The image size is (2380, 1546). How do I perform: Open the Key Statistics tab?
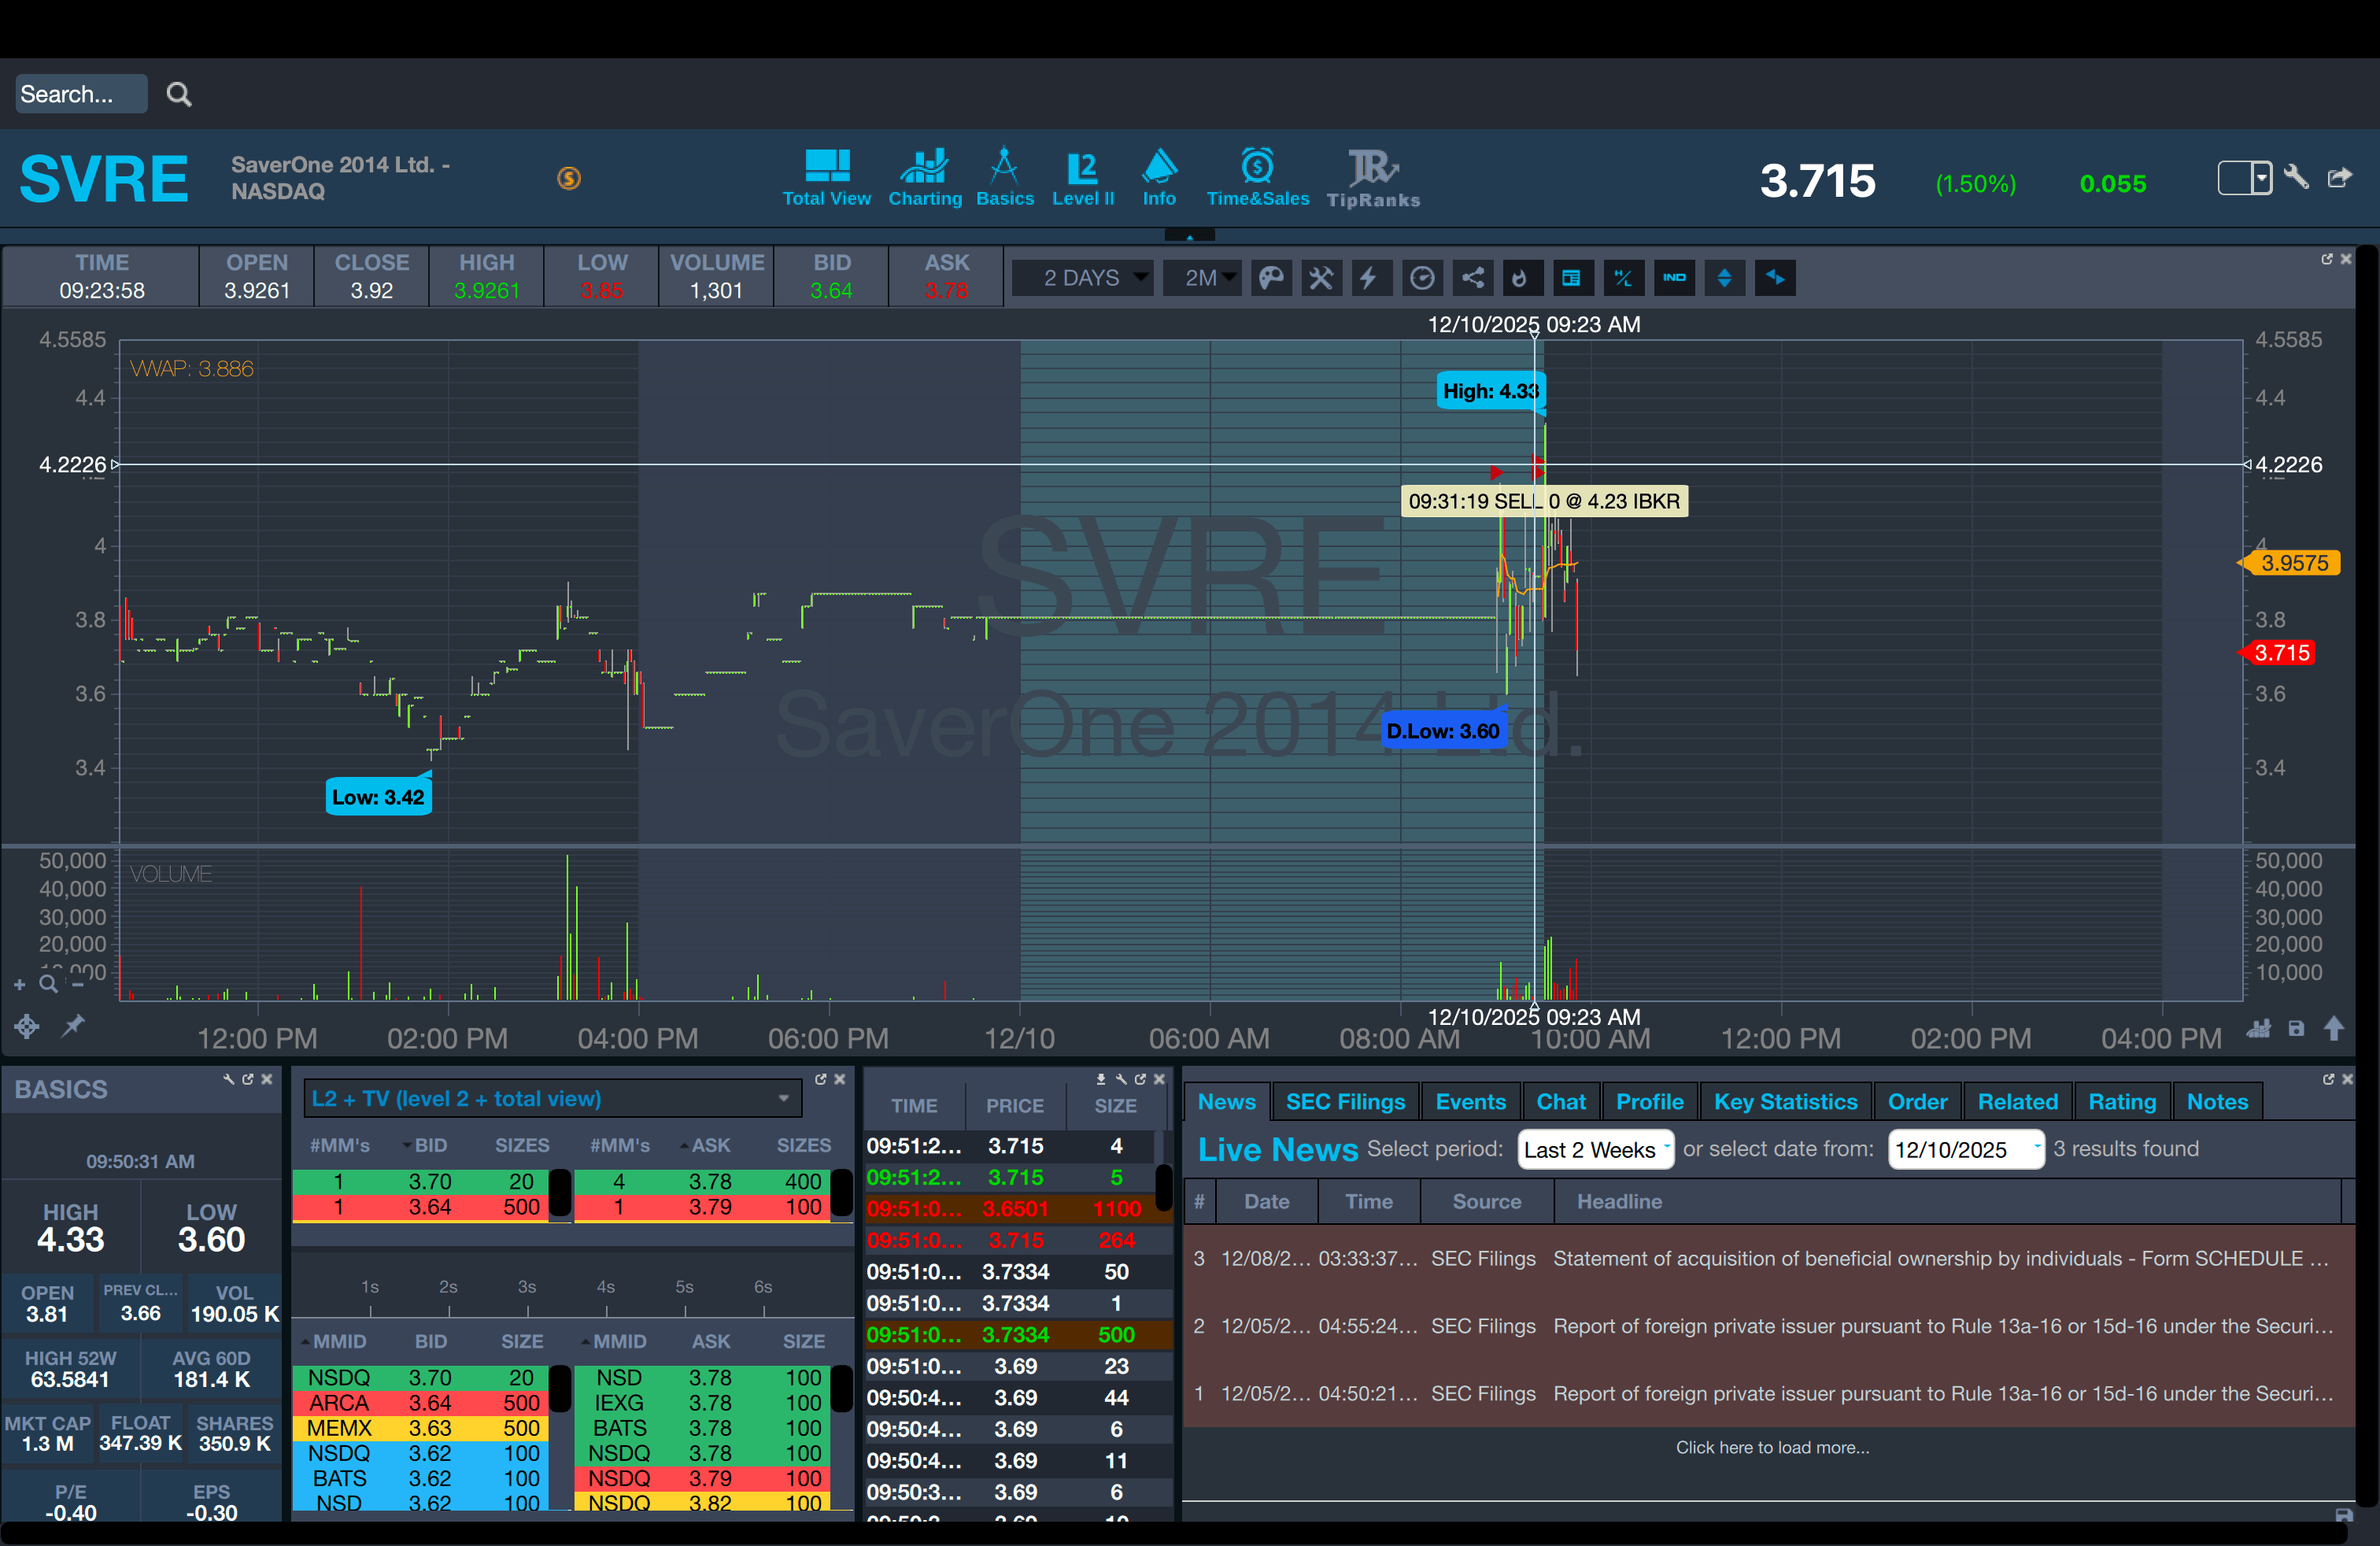tap(1785, 1102)
